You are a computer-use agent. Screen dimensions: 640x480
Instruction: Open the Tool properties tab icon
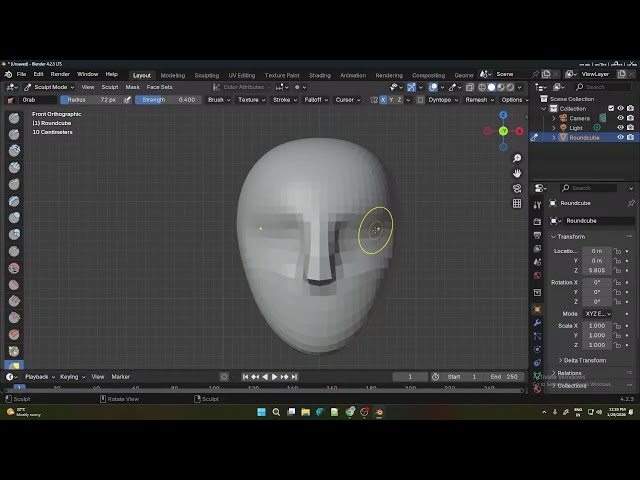click(x=537, y=205)
